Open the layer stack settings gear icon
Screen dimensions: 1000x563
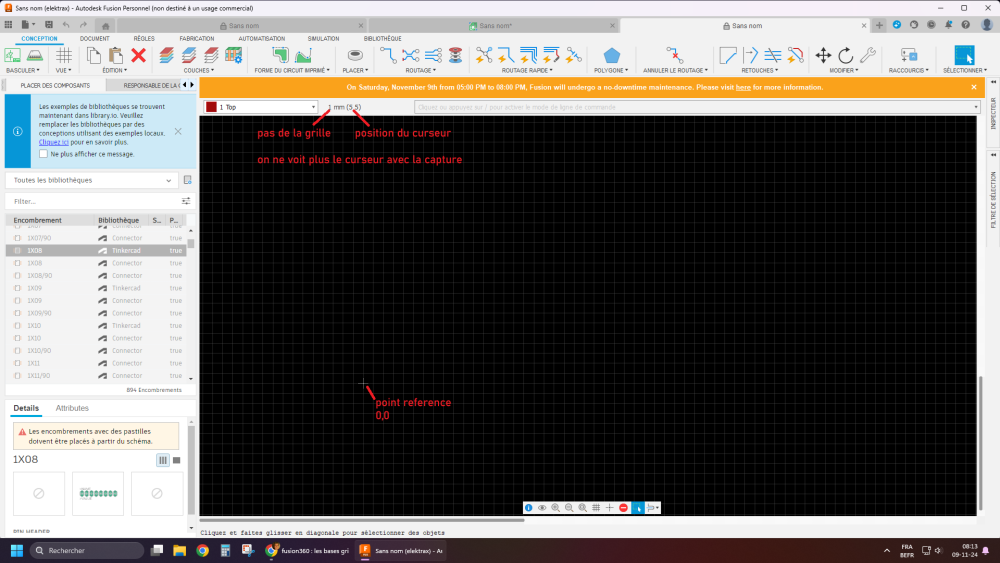coord(233,55)
